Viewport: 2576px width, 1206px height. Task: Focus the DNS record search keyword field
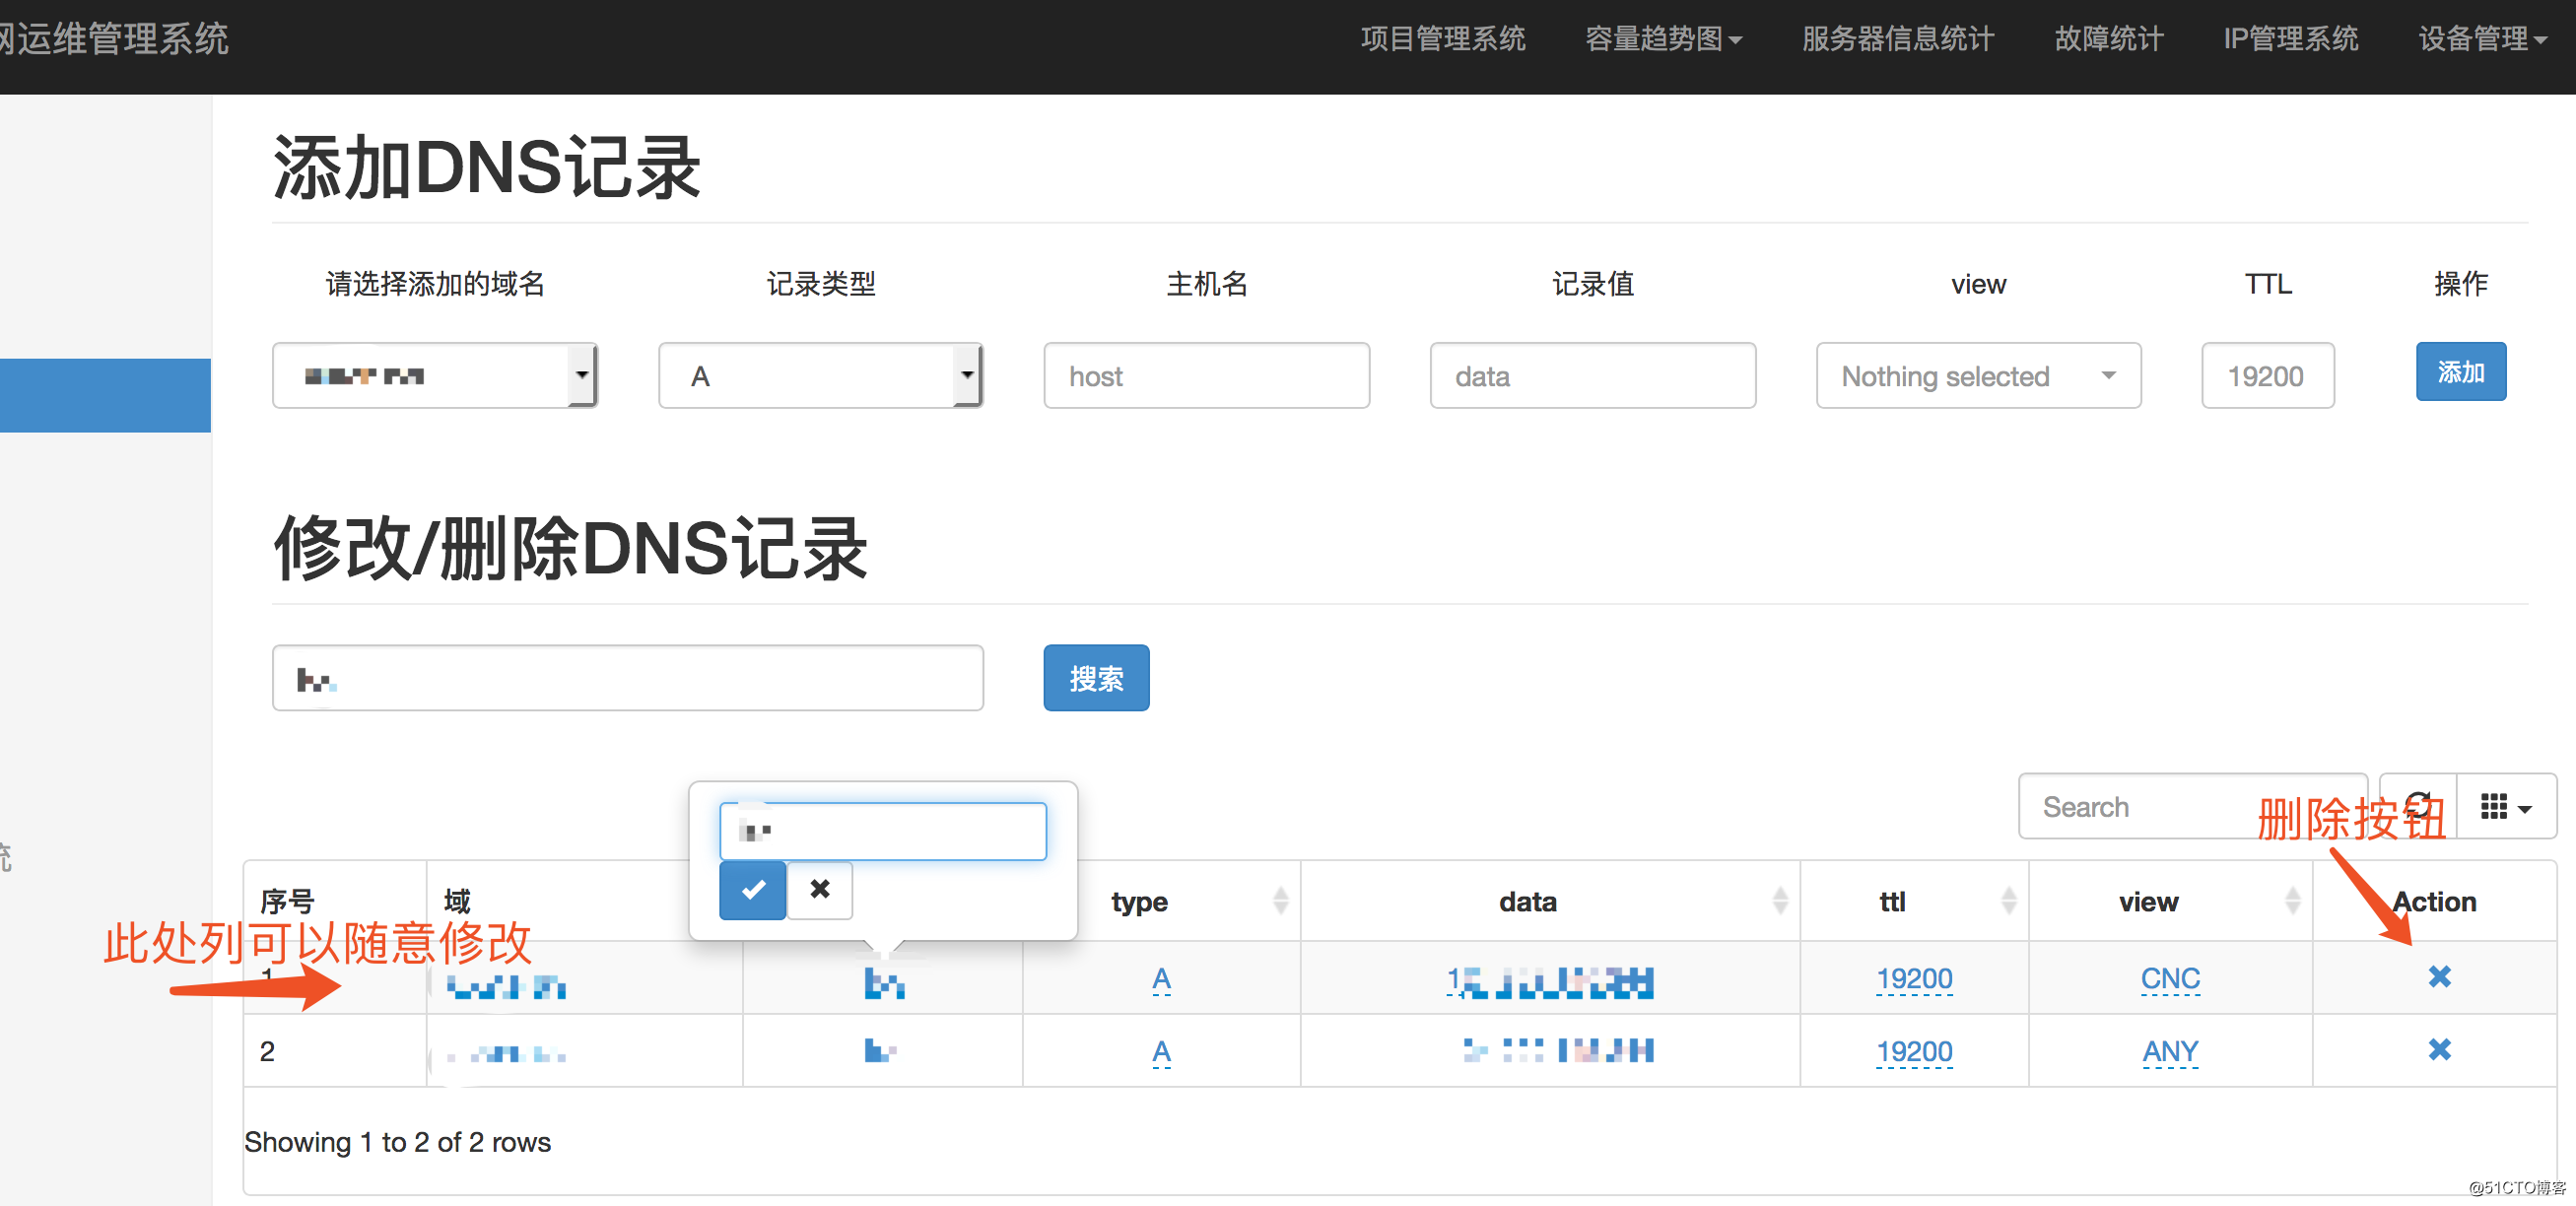[628, 678]
